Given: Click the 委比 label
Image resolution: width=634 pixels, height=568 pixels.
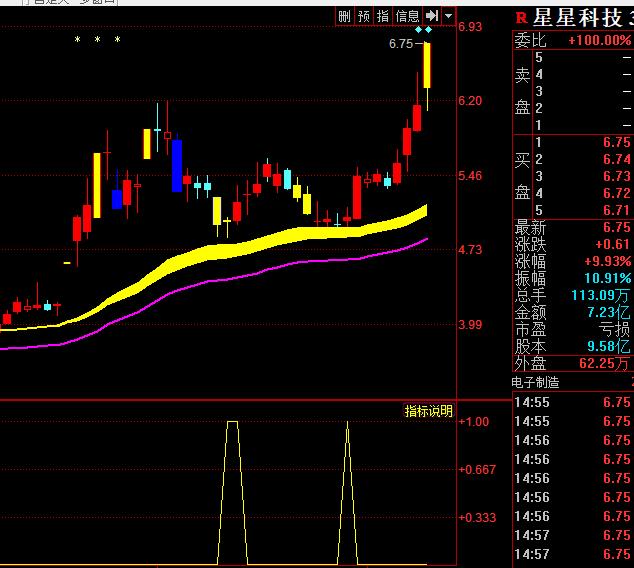Looking at the screenshot, I should 530,40.
